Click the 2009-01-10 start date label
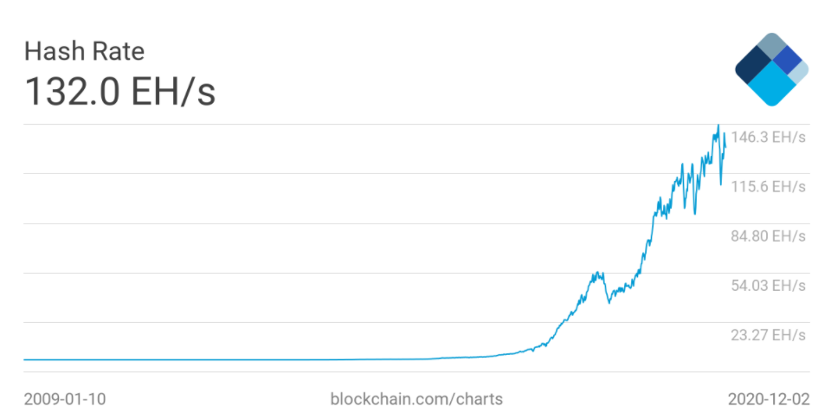Image resolution: width=830 pixels, height=412 pixels. [x=64, y=397]
